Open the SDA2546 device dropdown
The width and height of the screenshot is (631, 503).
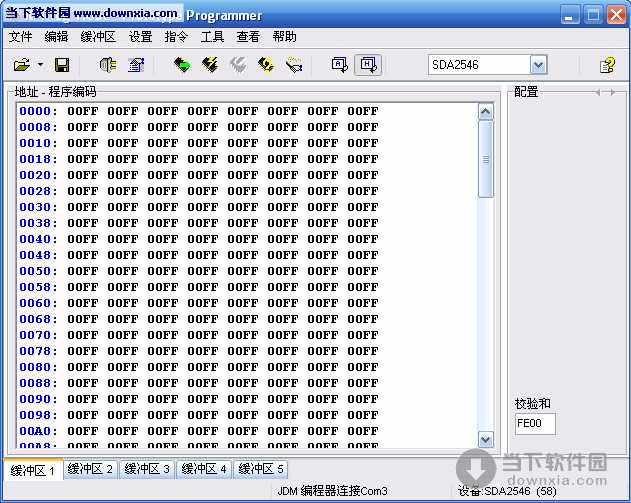tap(539, 65)
